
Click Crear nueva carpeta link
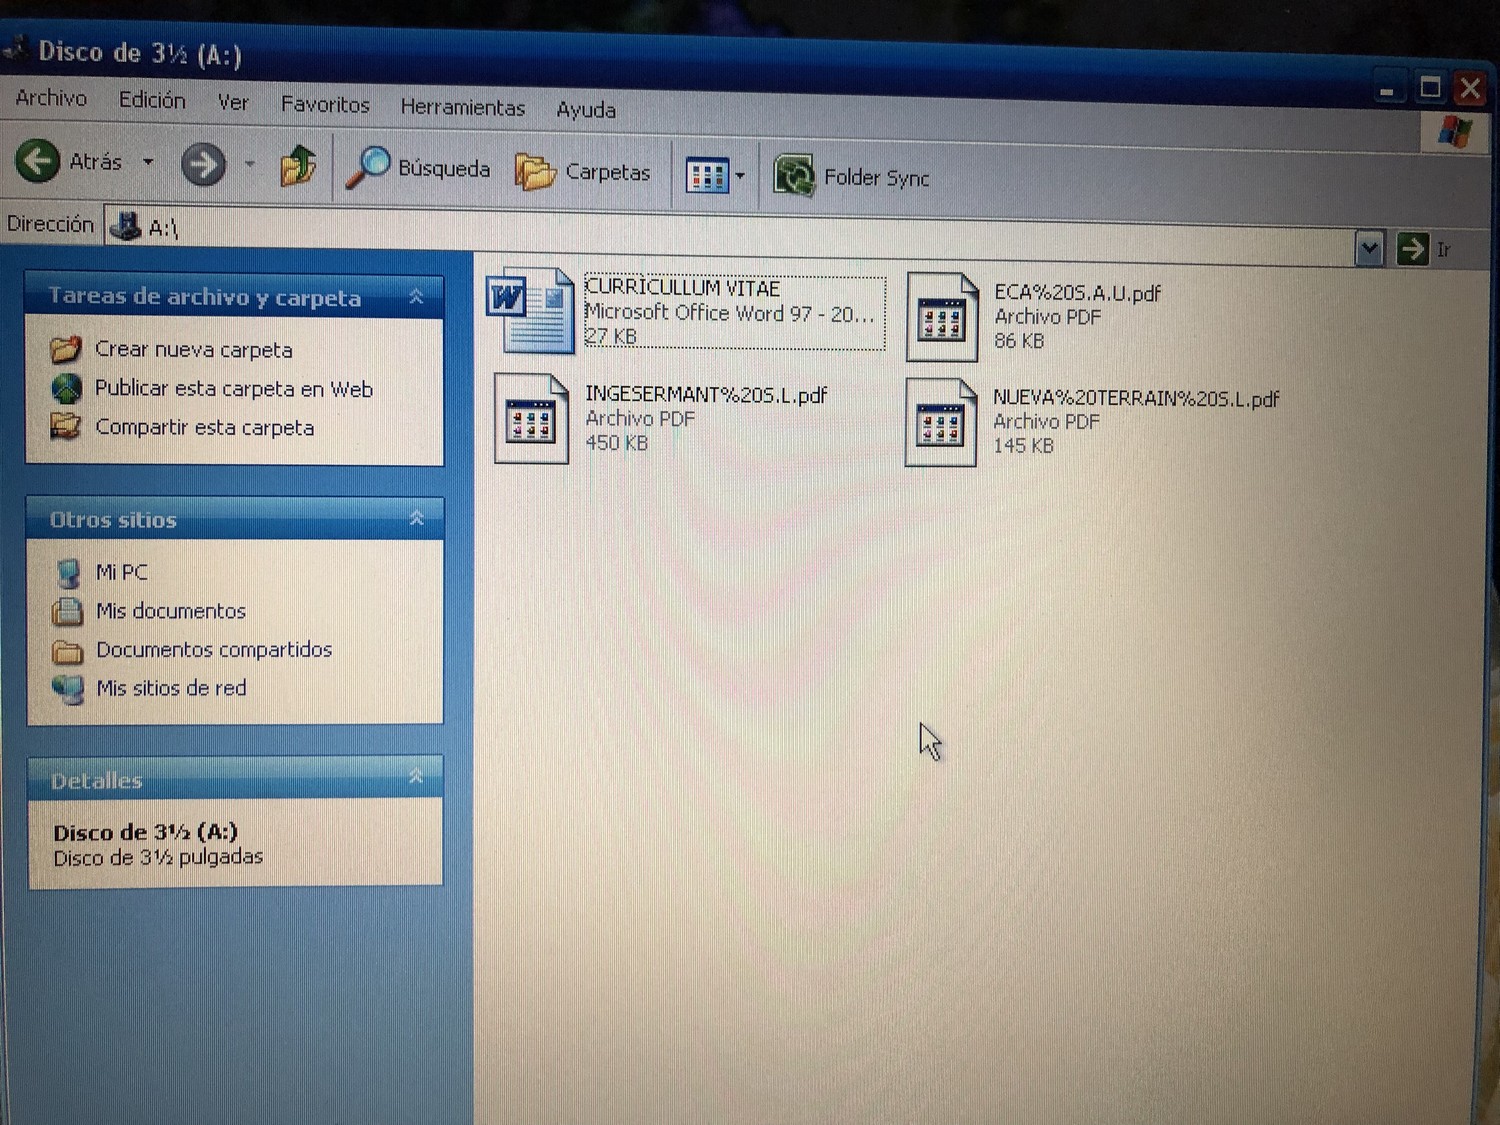(x=194, y=350)
